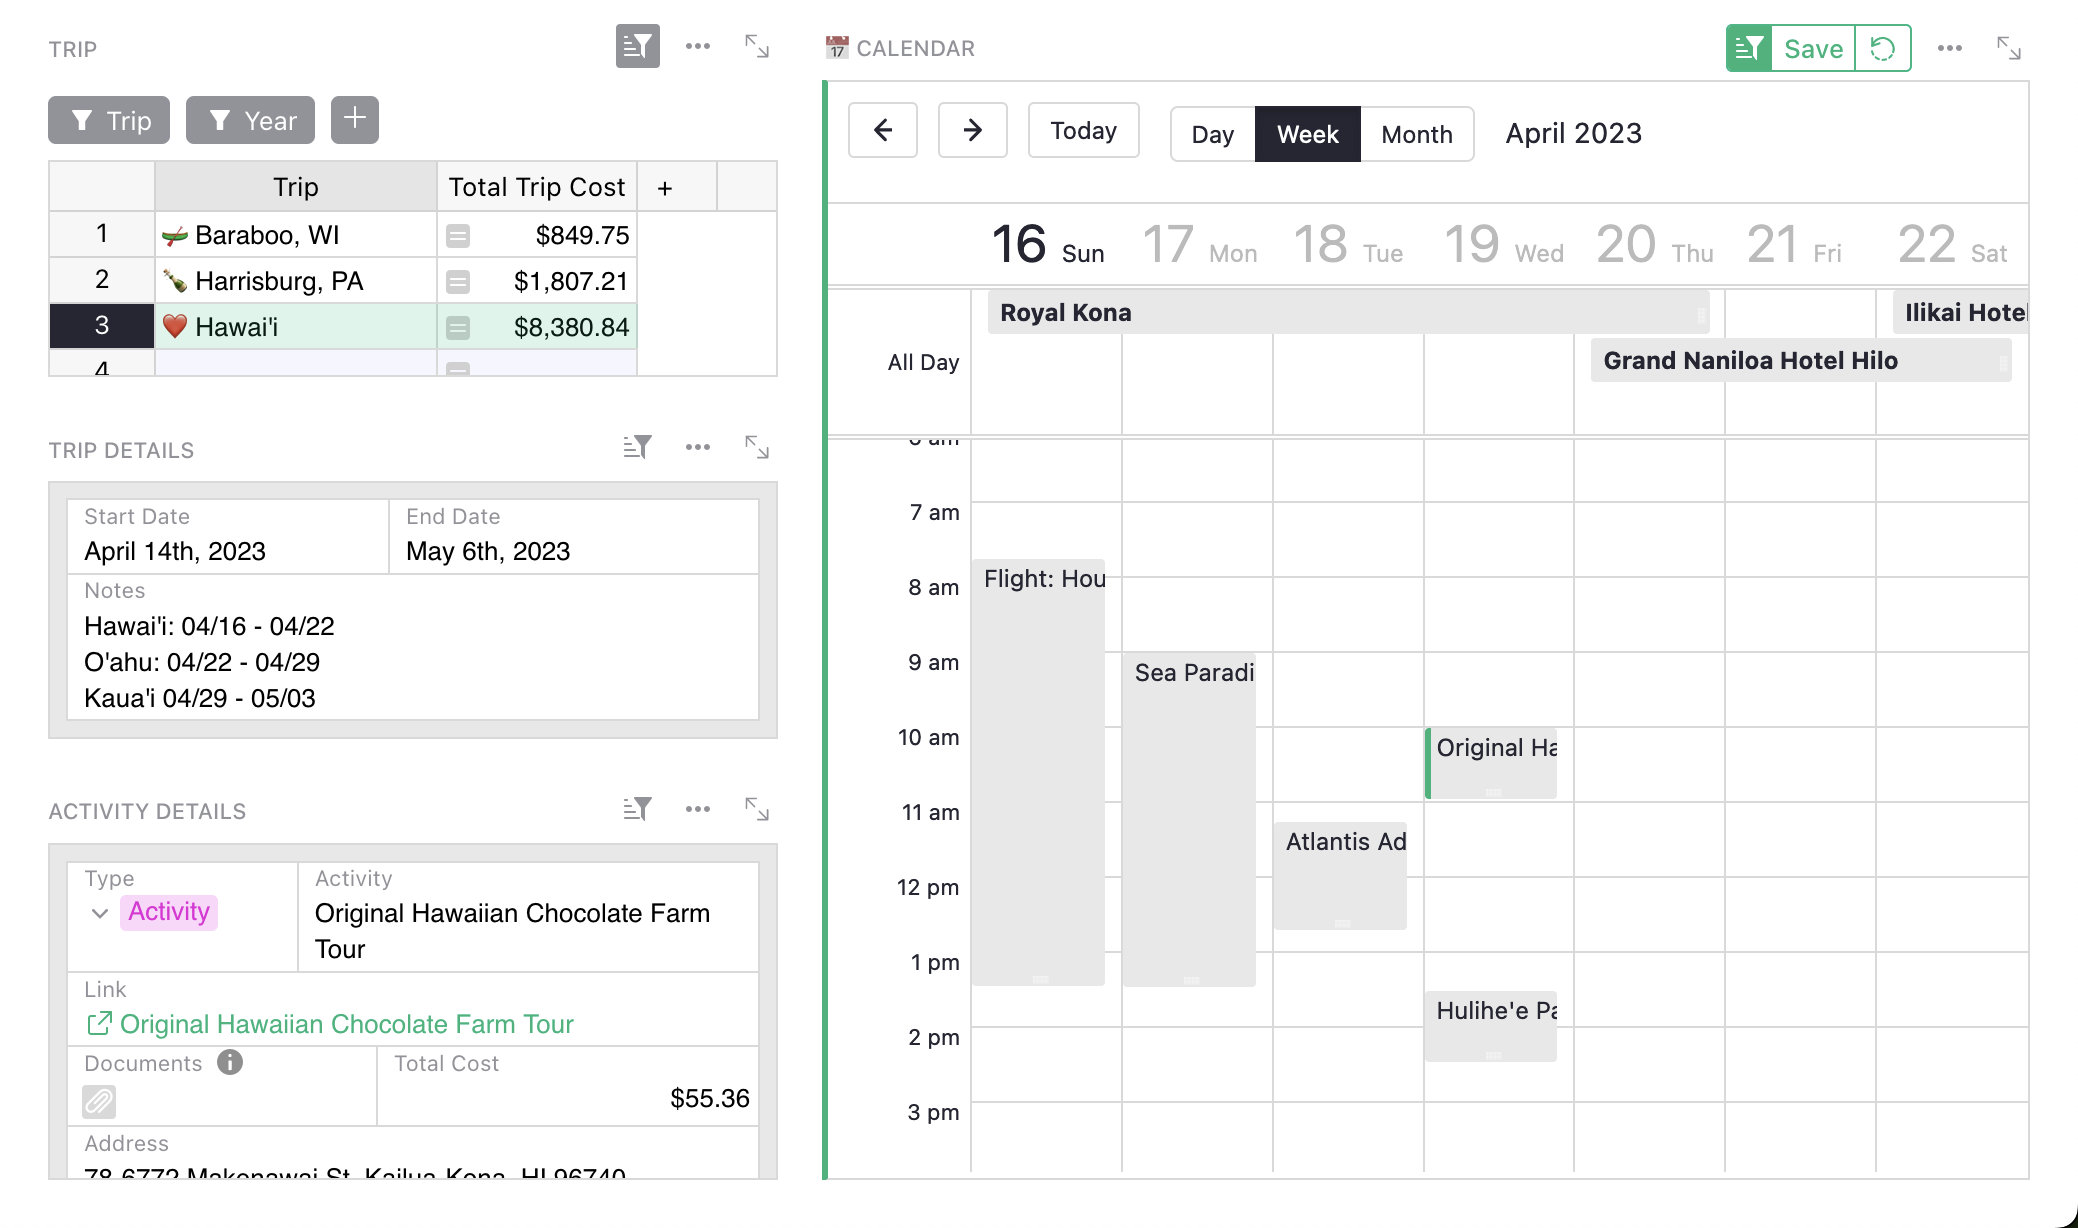Click the Save button in calendar toolbar

point(1811,48)
